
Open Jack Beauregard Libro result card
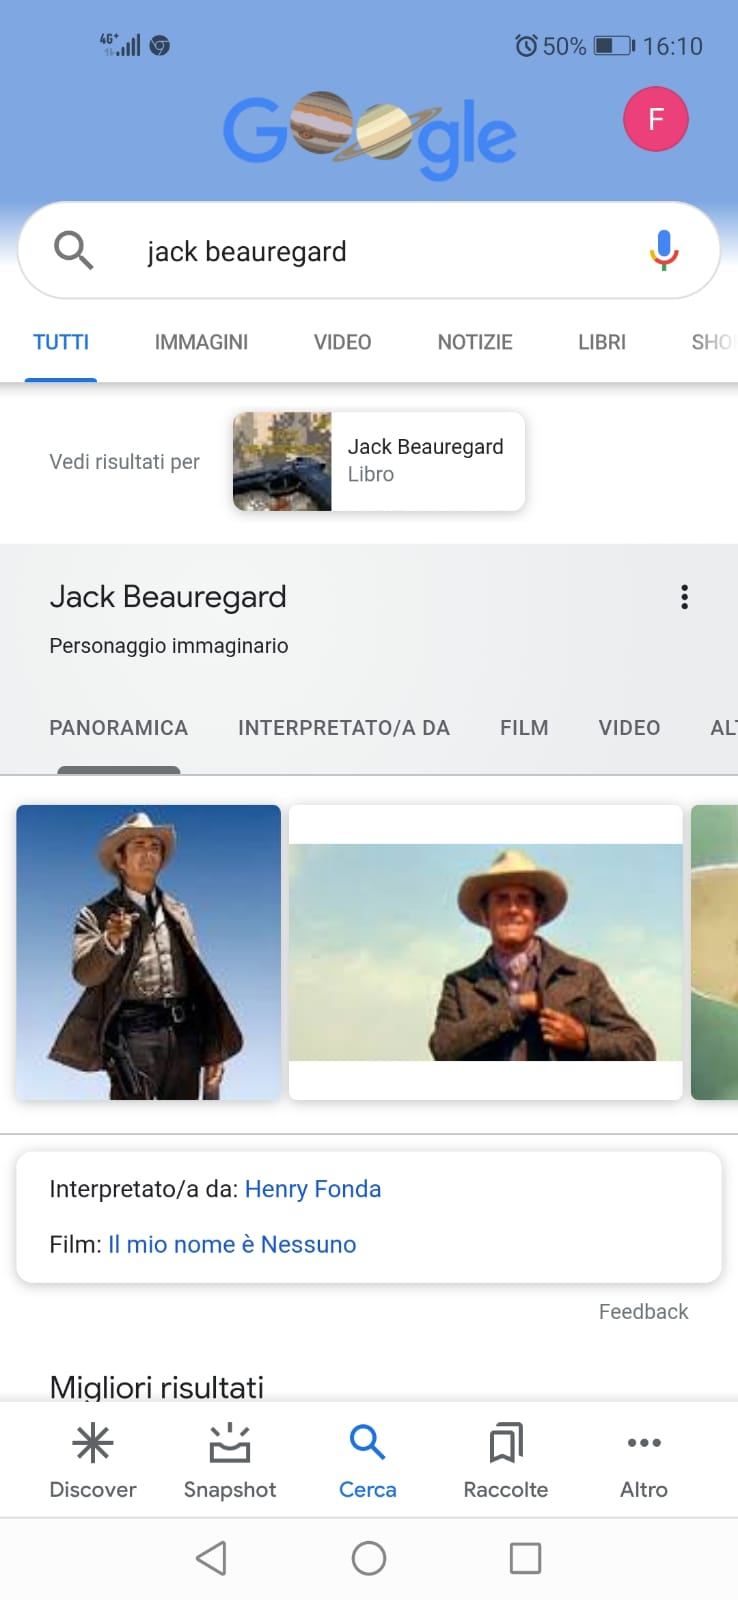[x=379, y=461]
